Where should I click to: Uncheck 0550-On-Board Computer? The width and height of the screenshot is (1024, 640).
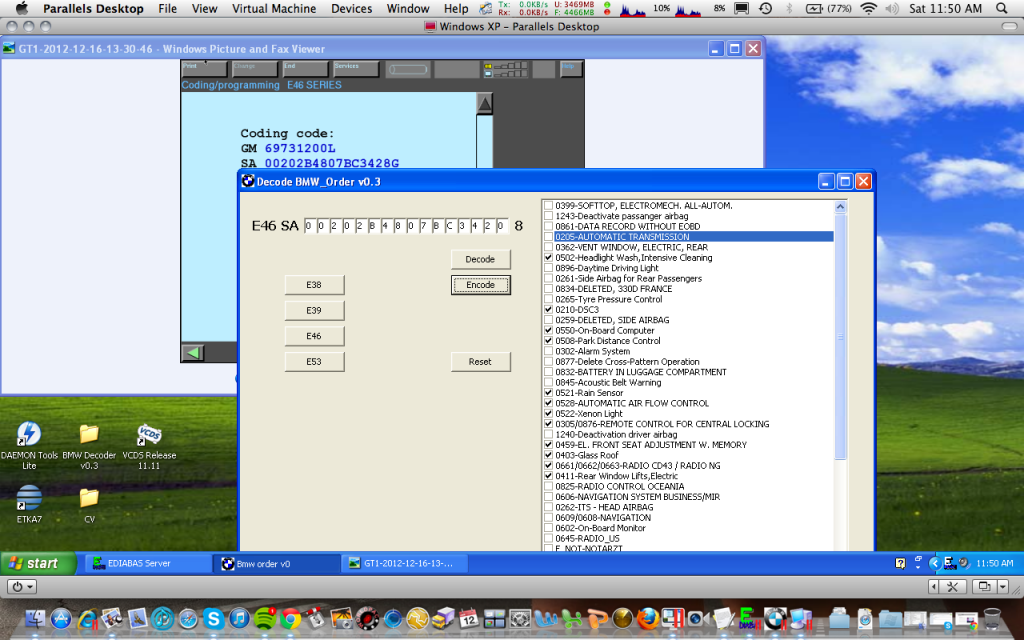point(549,330)
